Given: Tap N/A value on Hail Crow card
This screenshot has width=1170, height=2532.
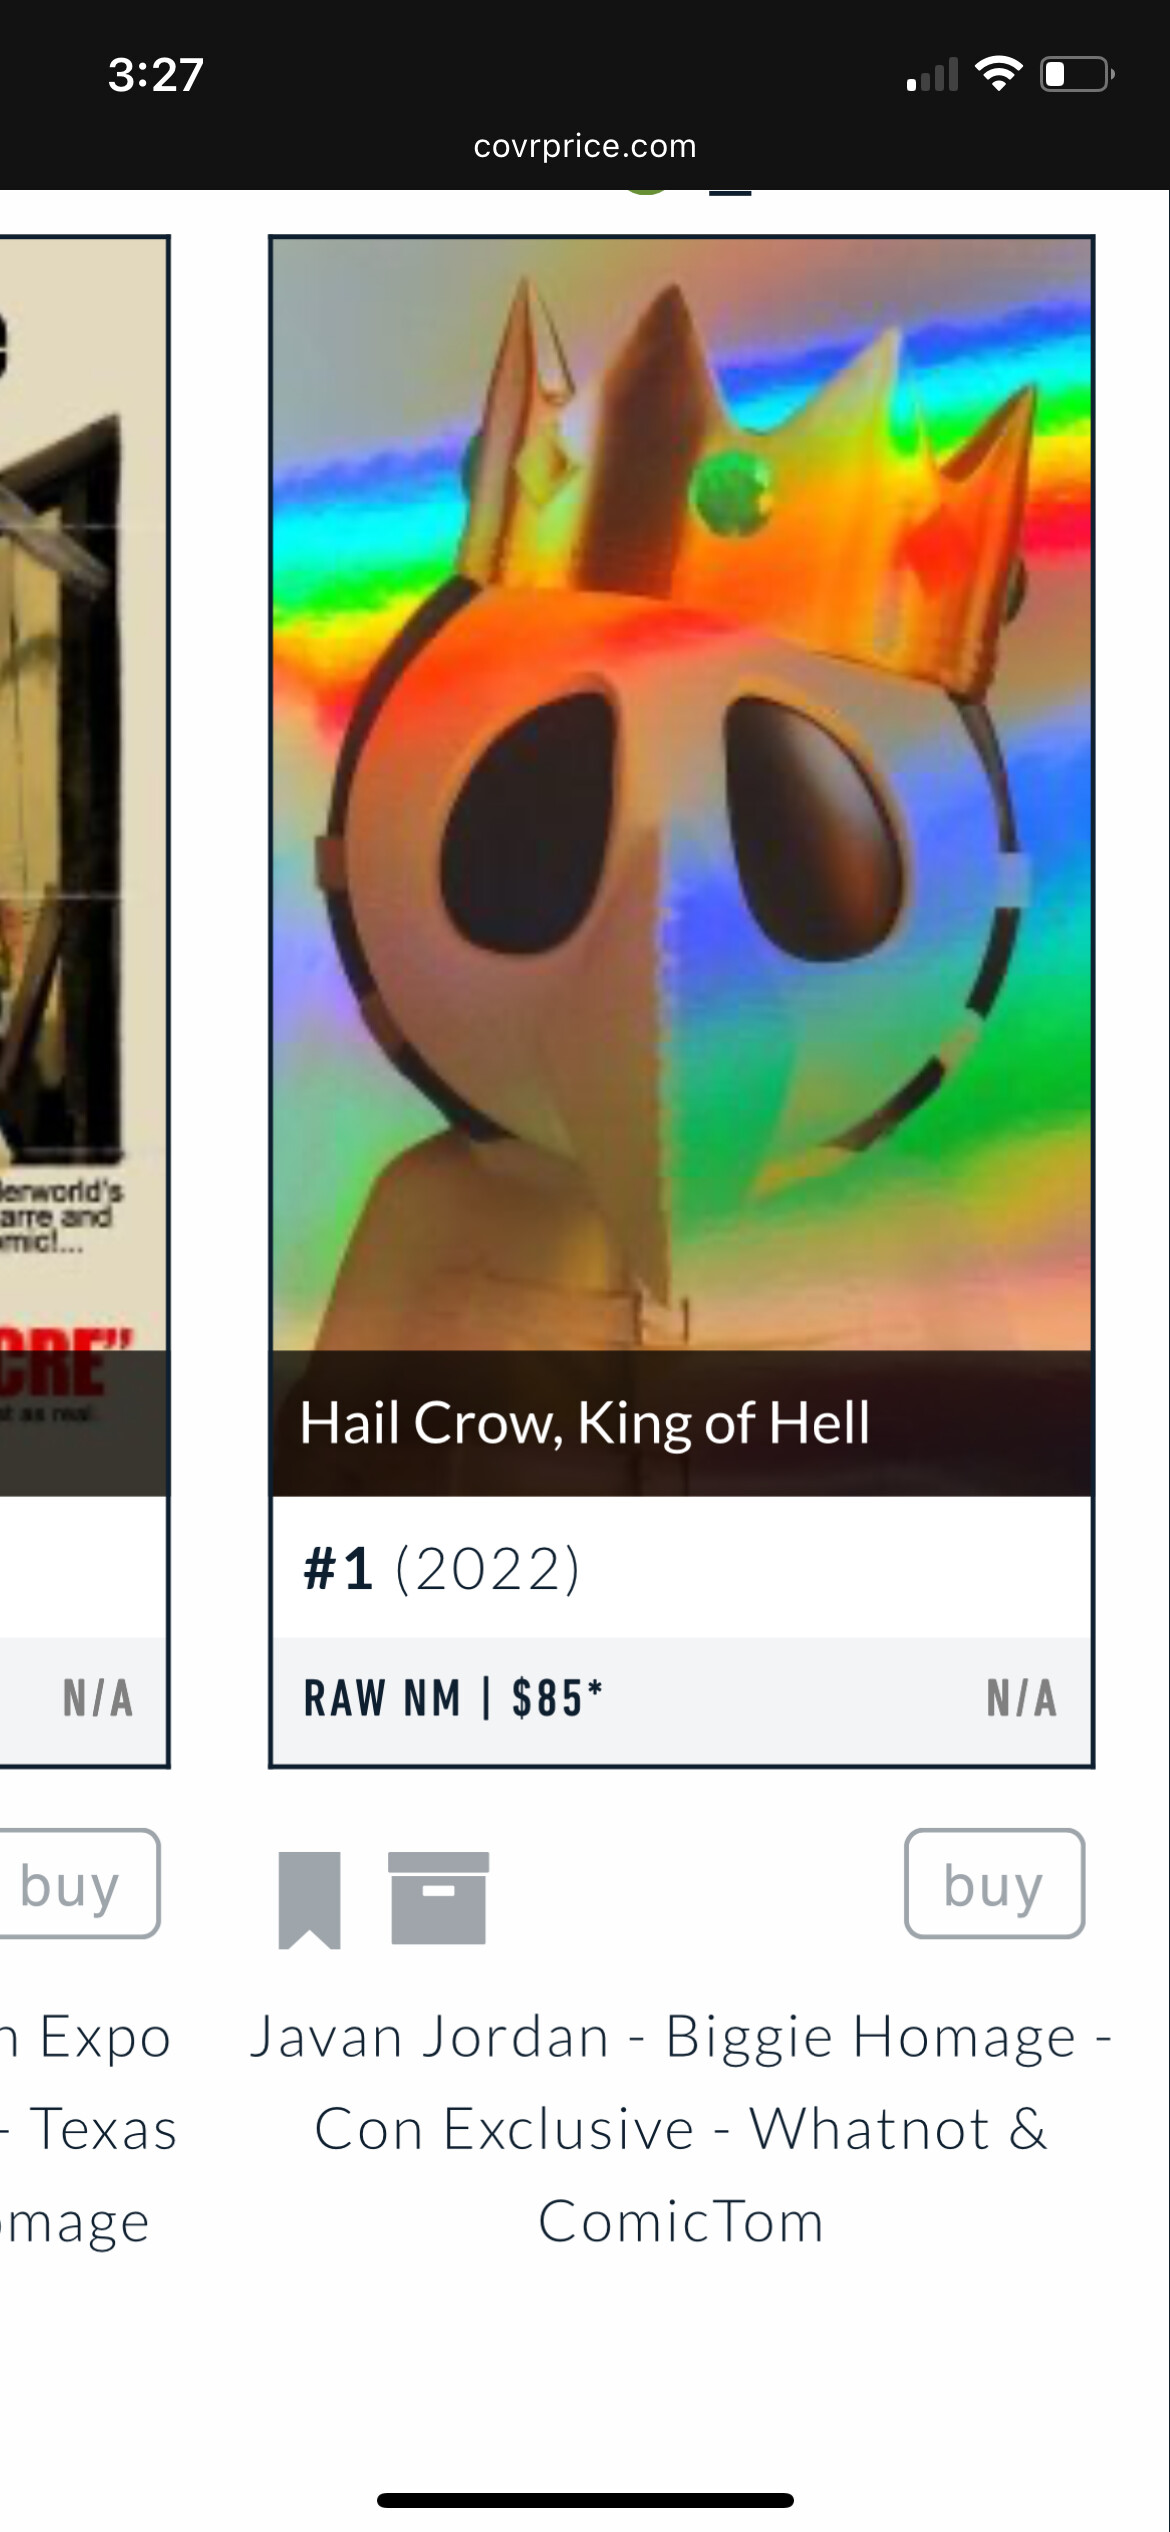Looking at the screenshot, I should [x=1021, y=1698].
